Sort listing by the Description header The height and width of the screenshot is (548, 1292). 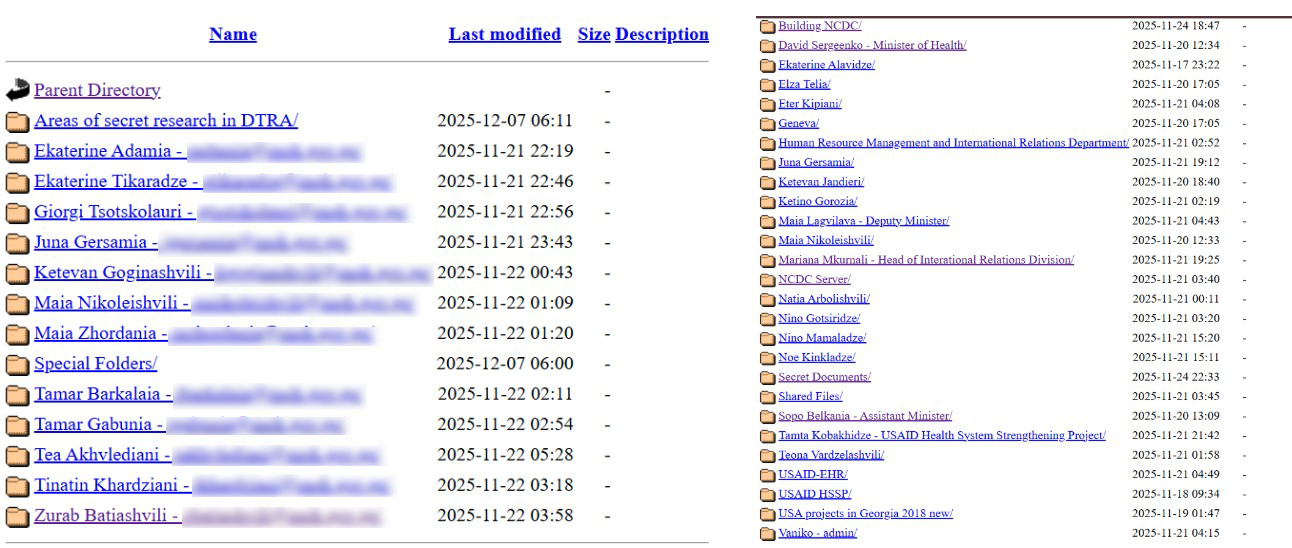662,35
